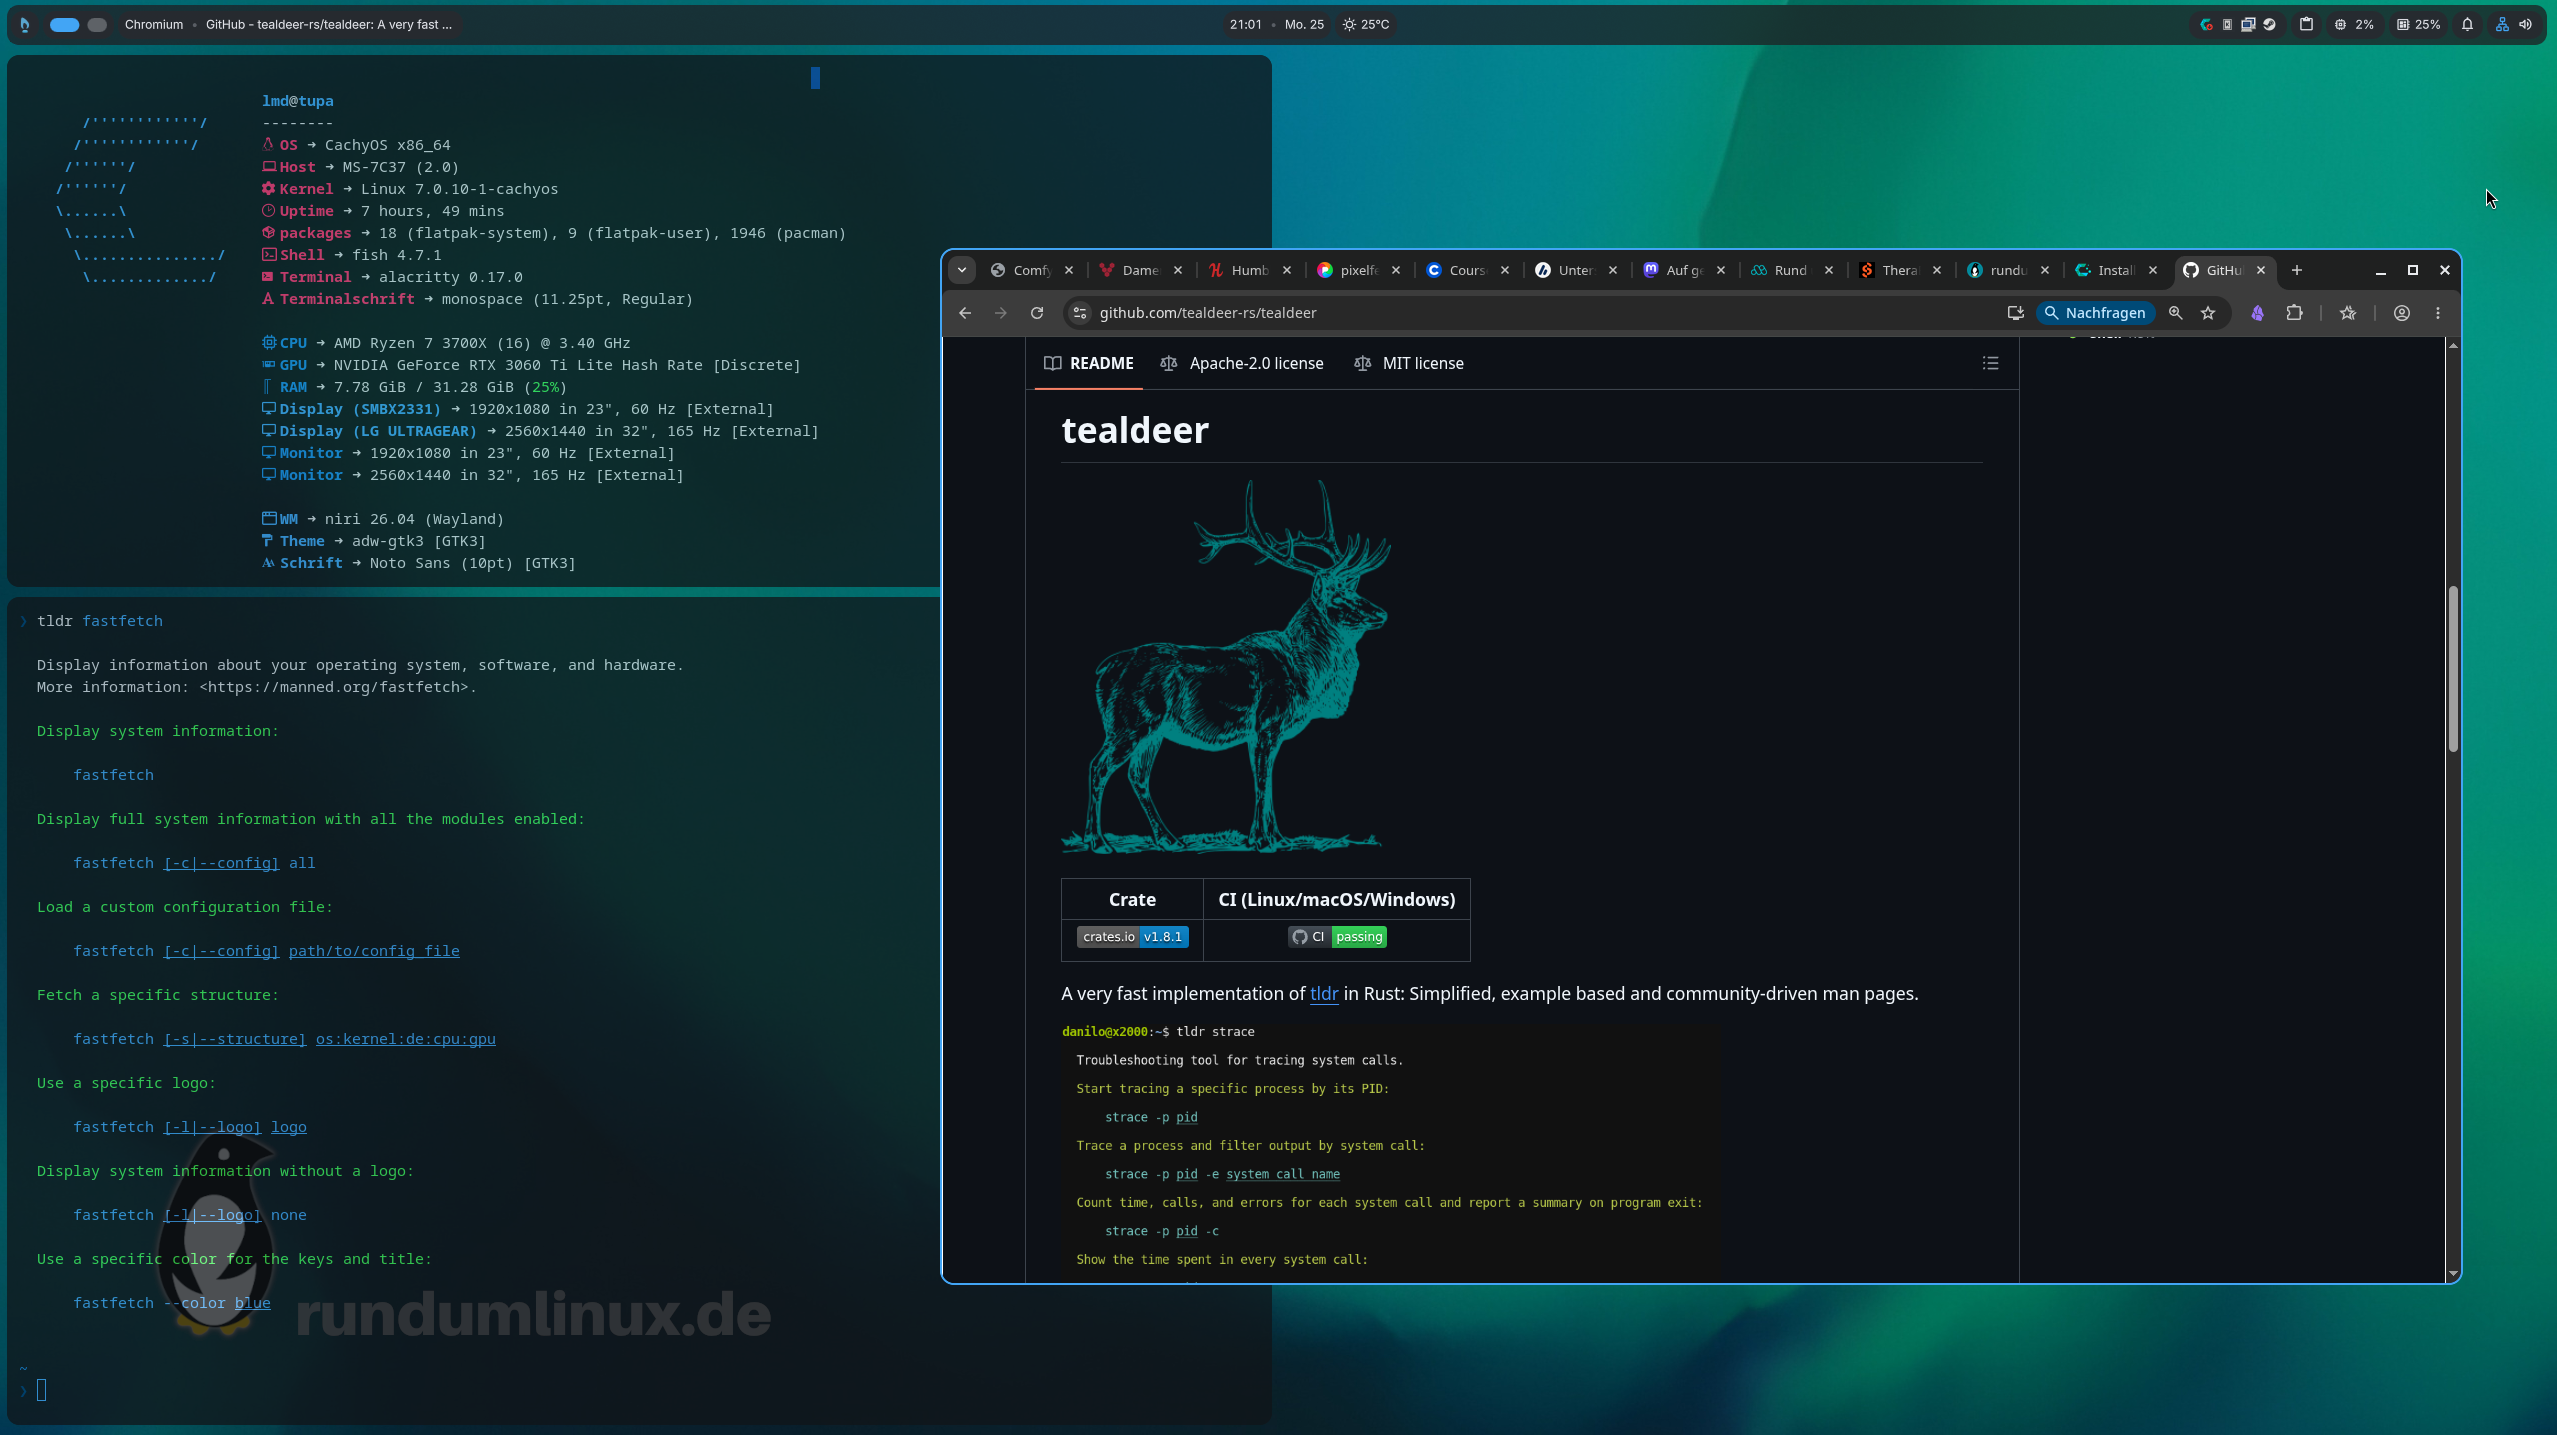Screen dimensions: 2557x1435
Task: Click install app icon in address bar
Action: click(x=2015, y=313)
